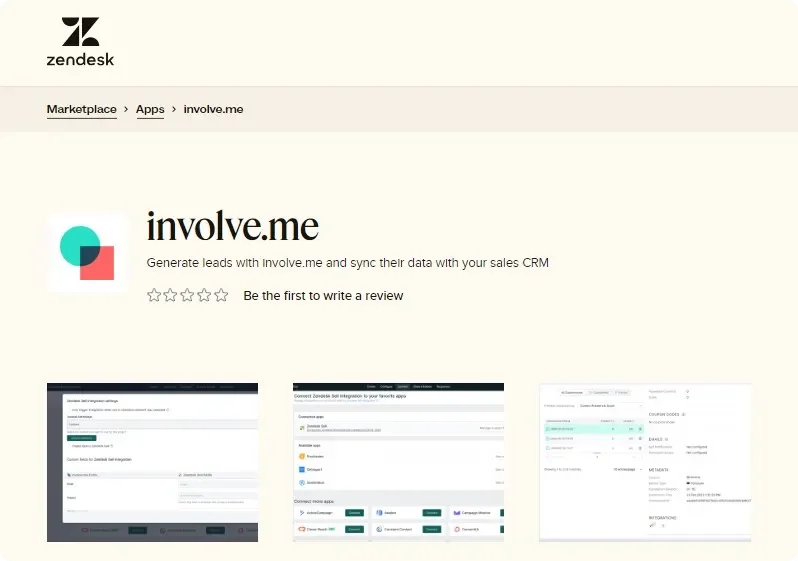The image size is (798, 561).
Task: Open the Apps breadcrumb link
Action: point(150,109)
